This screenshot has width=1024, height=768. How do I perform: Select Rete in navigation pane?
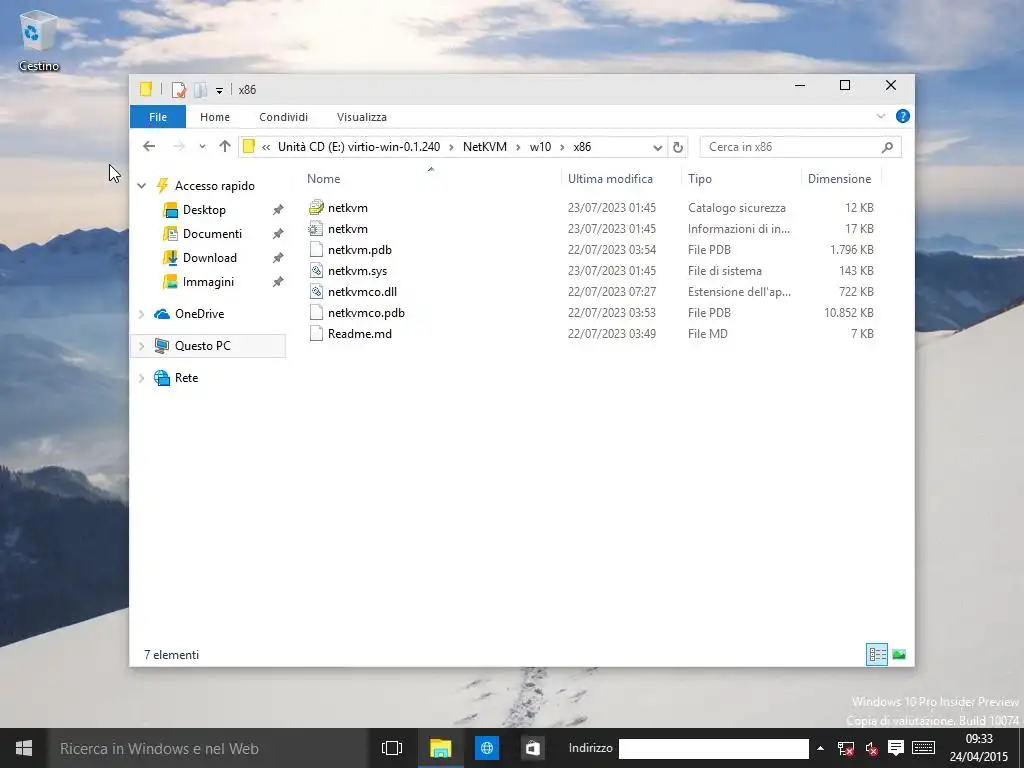point(186,378)
